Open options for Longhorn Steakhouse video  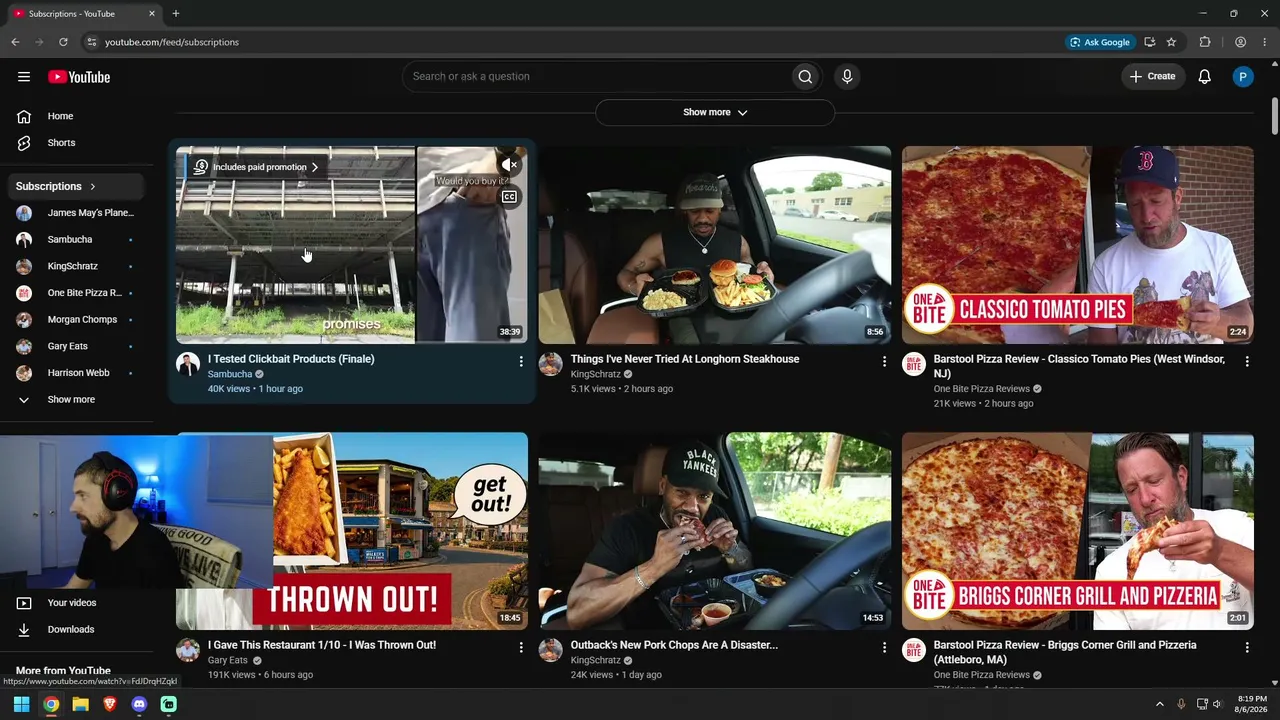[x=884, y=361]
